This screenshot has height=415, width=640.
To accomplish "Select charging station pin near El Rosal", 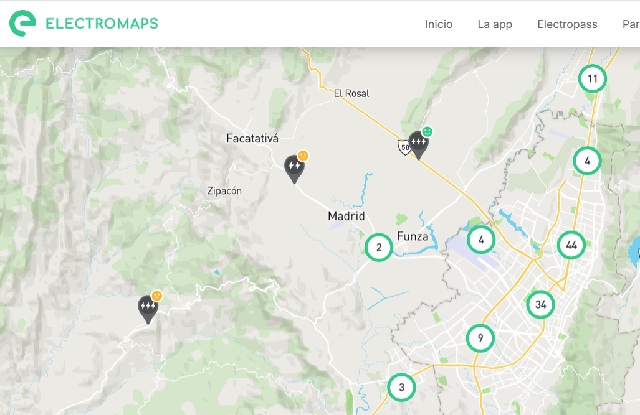I will click(x=418, y=145).
